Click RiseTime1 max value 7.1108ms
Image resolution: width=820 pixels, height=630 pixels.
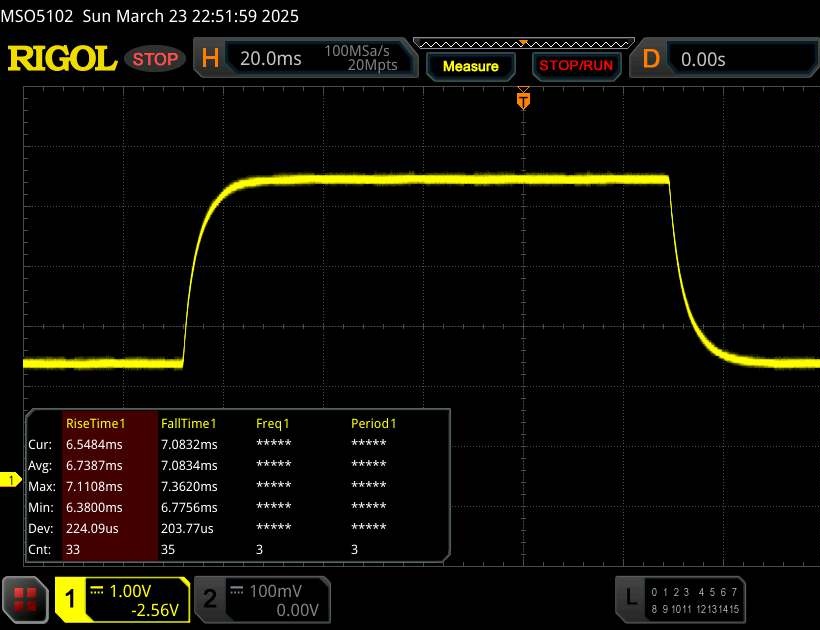tap(94, 486)
